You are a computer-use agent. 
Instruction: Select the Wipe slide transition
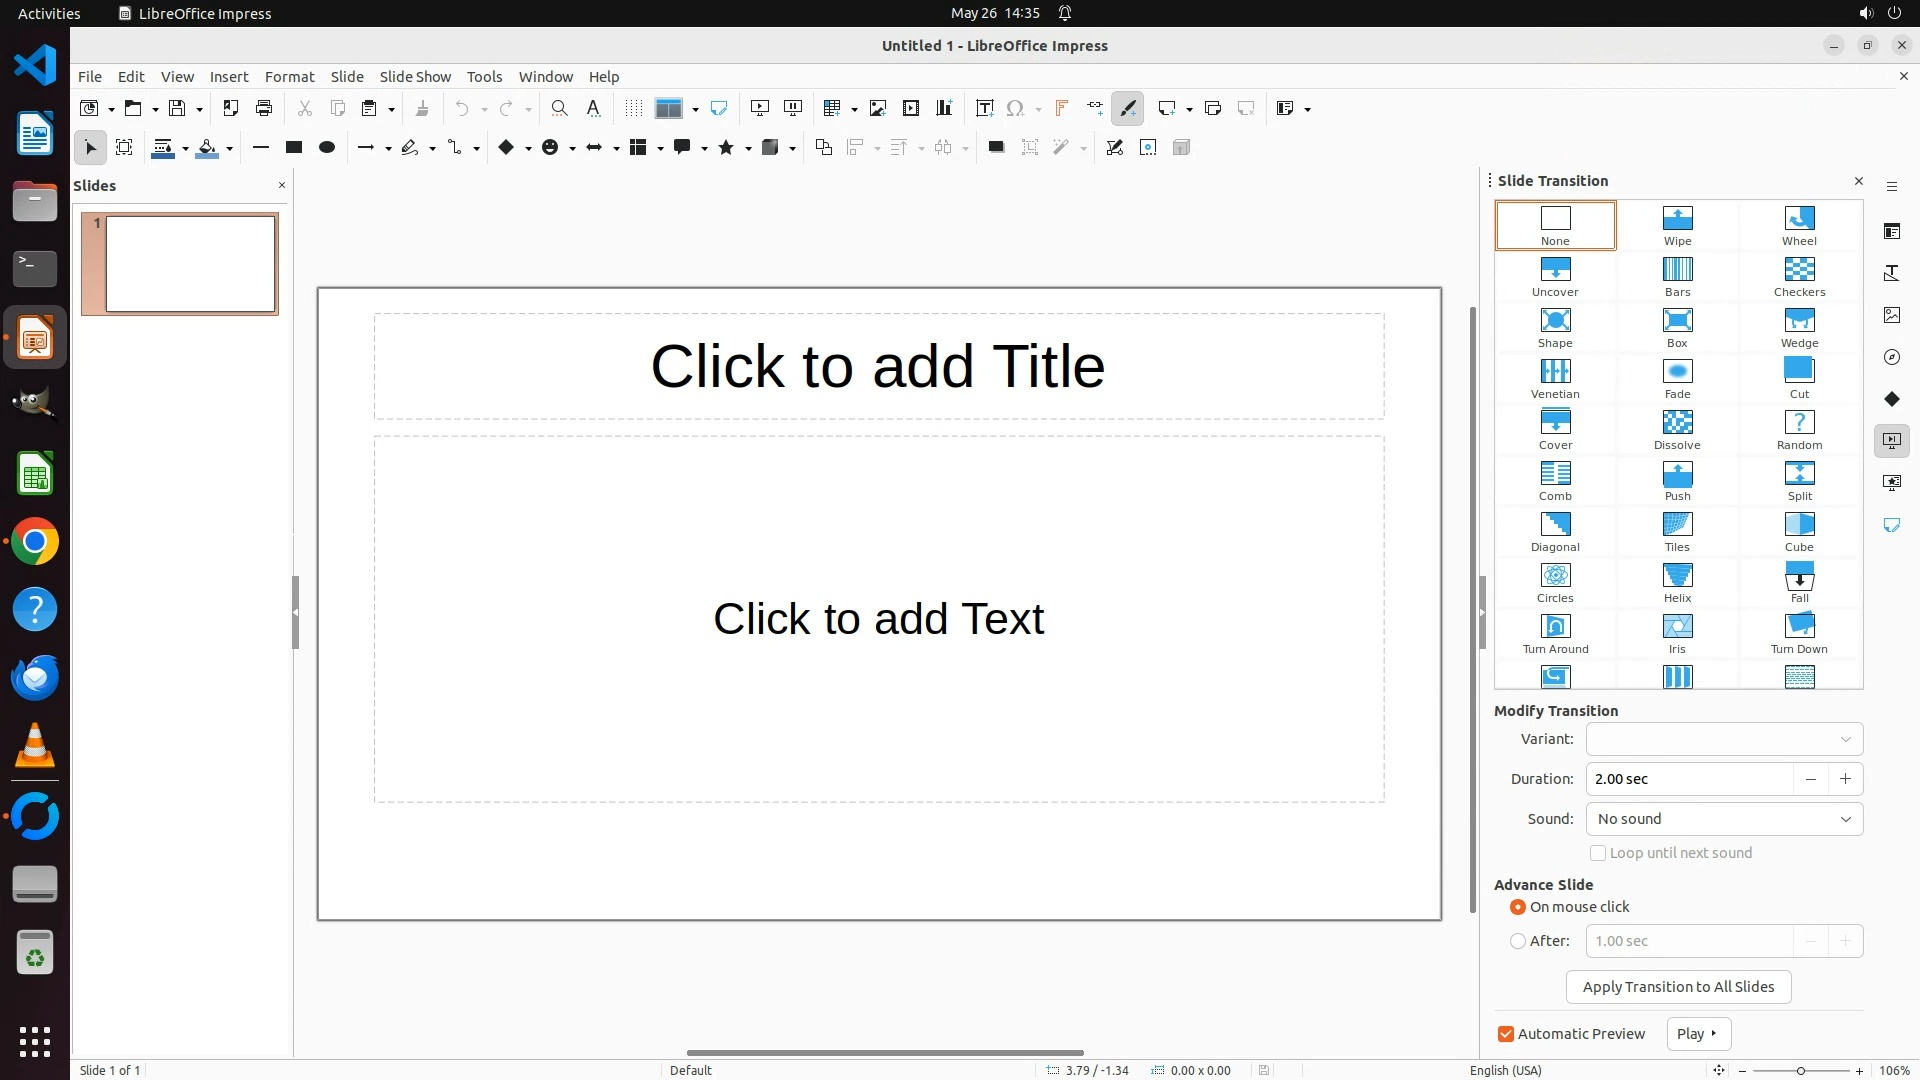click(x=1677, y=225)
